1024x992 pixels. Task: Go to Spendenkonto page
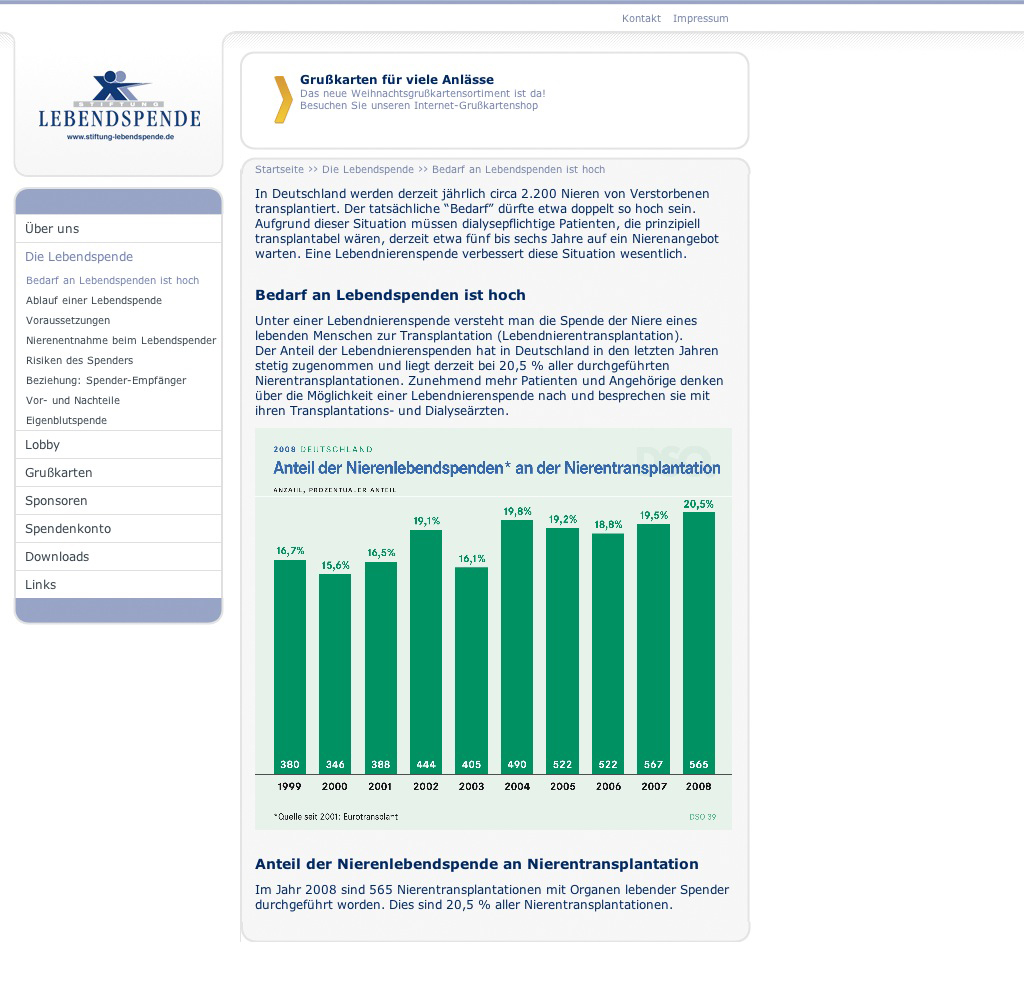tap(118, 529)
